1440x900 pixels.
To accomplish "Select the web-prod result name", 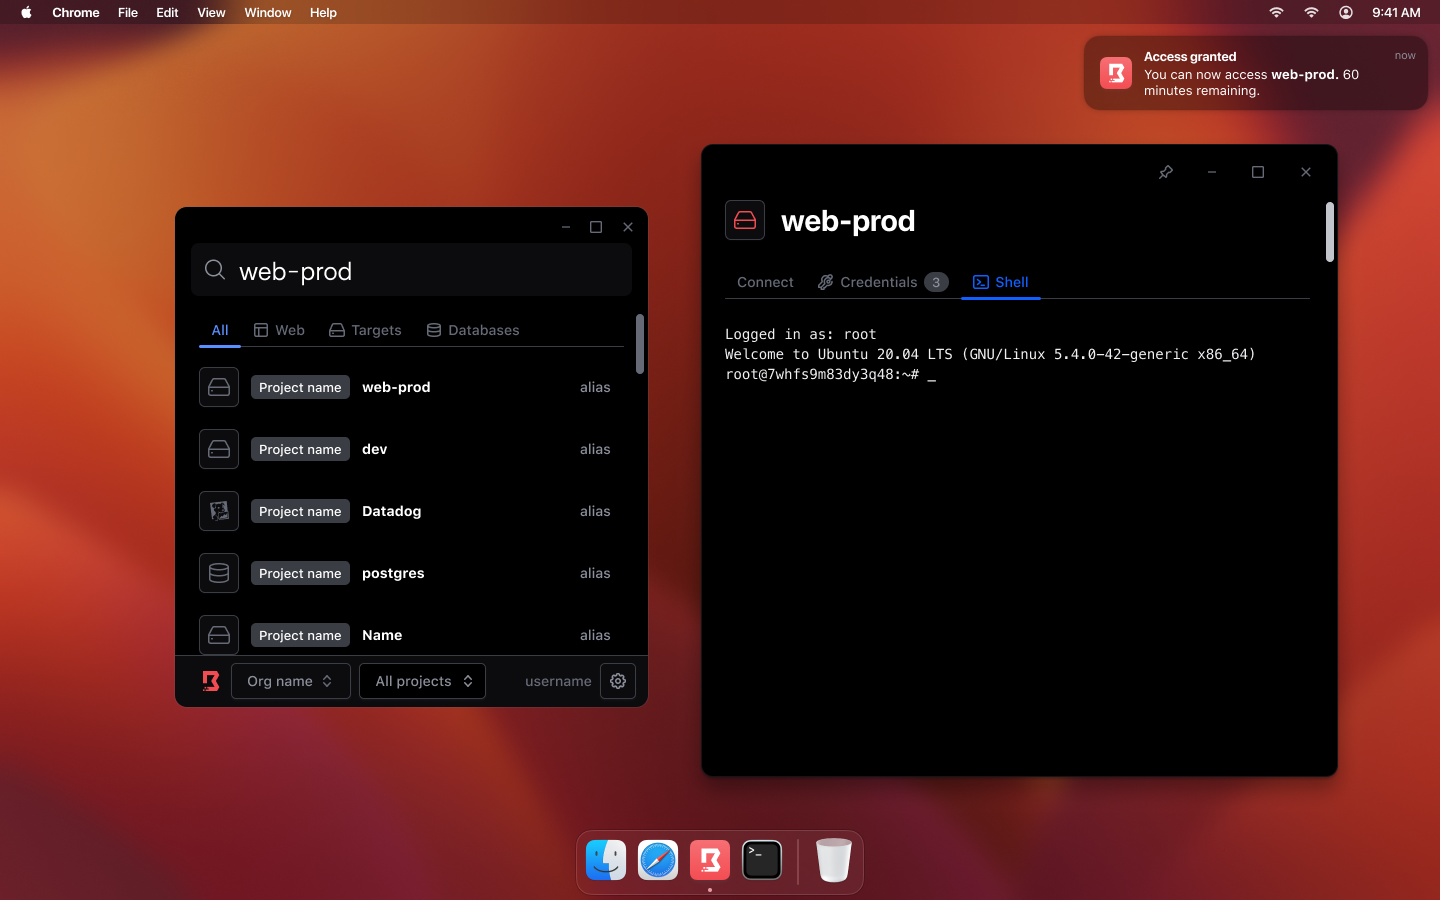I will tap(396, 387).
